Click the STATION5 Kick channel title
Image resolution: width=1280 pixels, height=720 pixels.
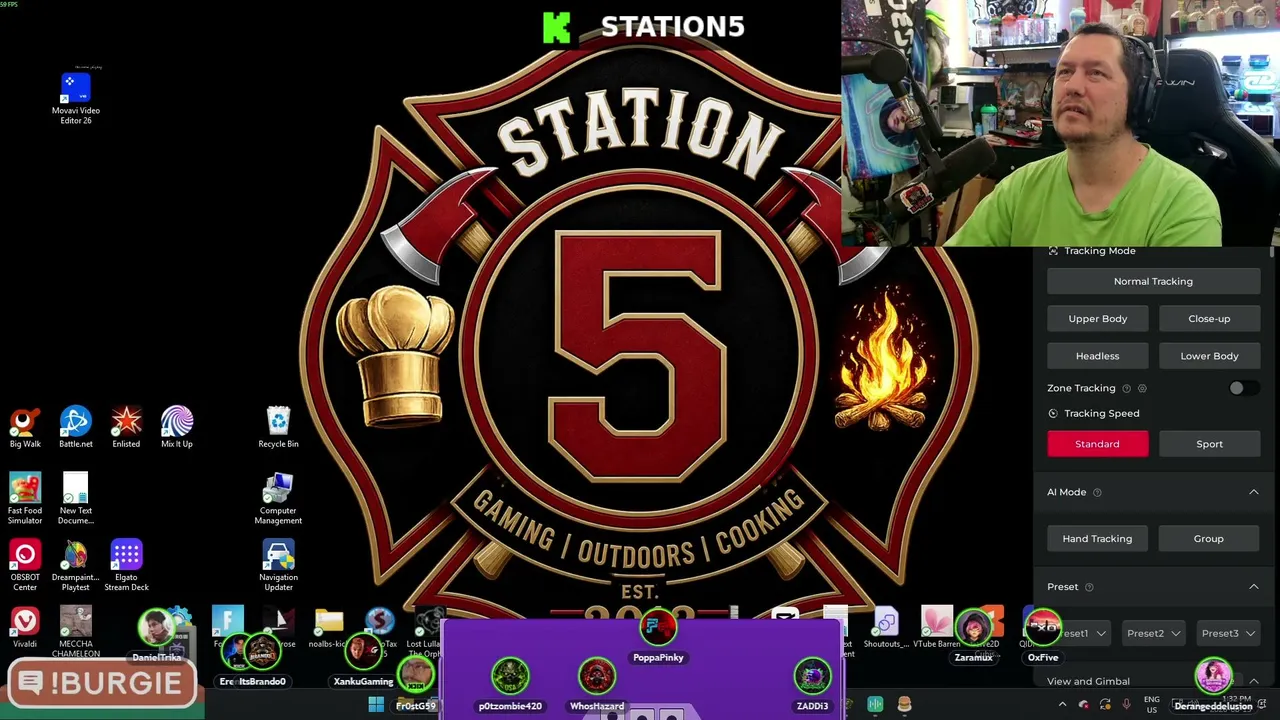click(x=672, y=27)
